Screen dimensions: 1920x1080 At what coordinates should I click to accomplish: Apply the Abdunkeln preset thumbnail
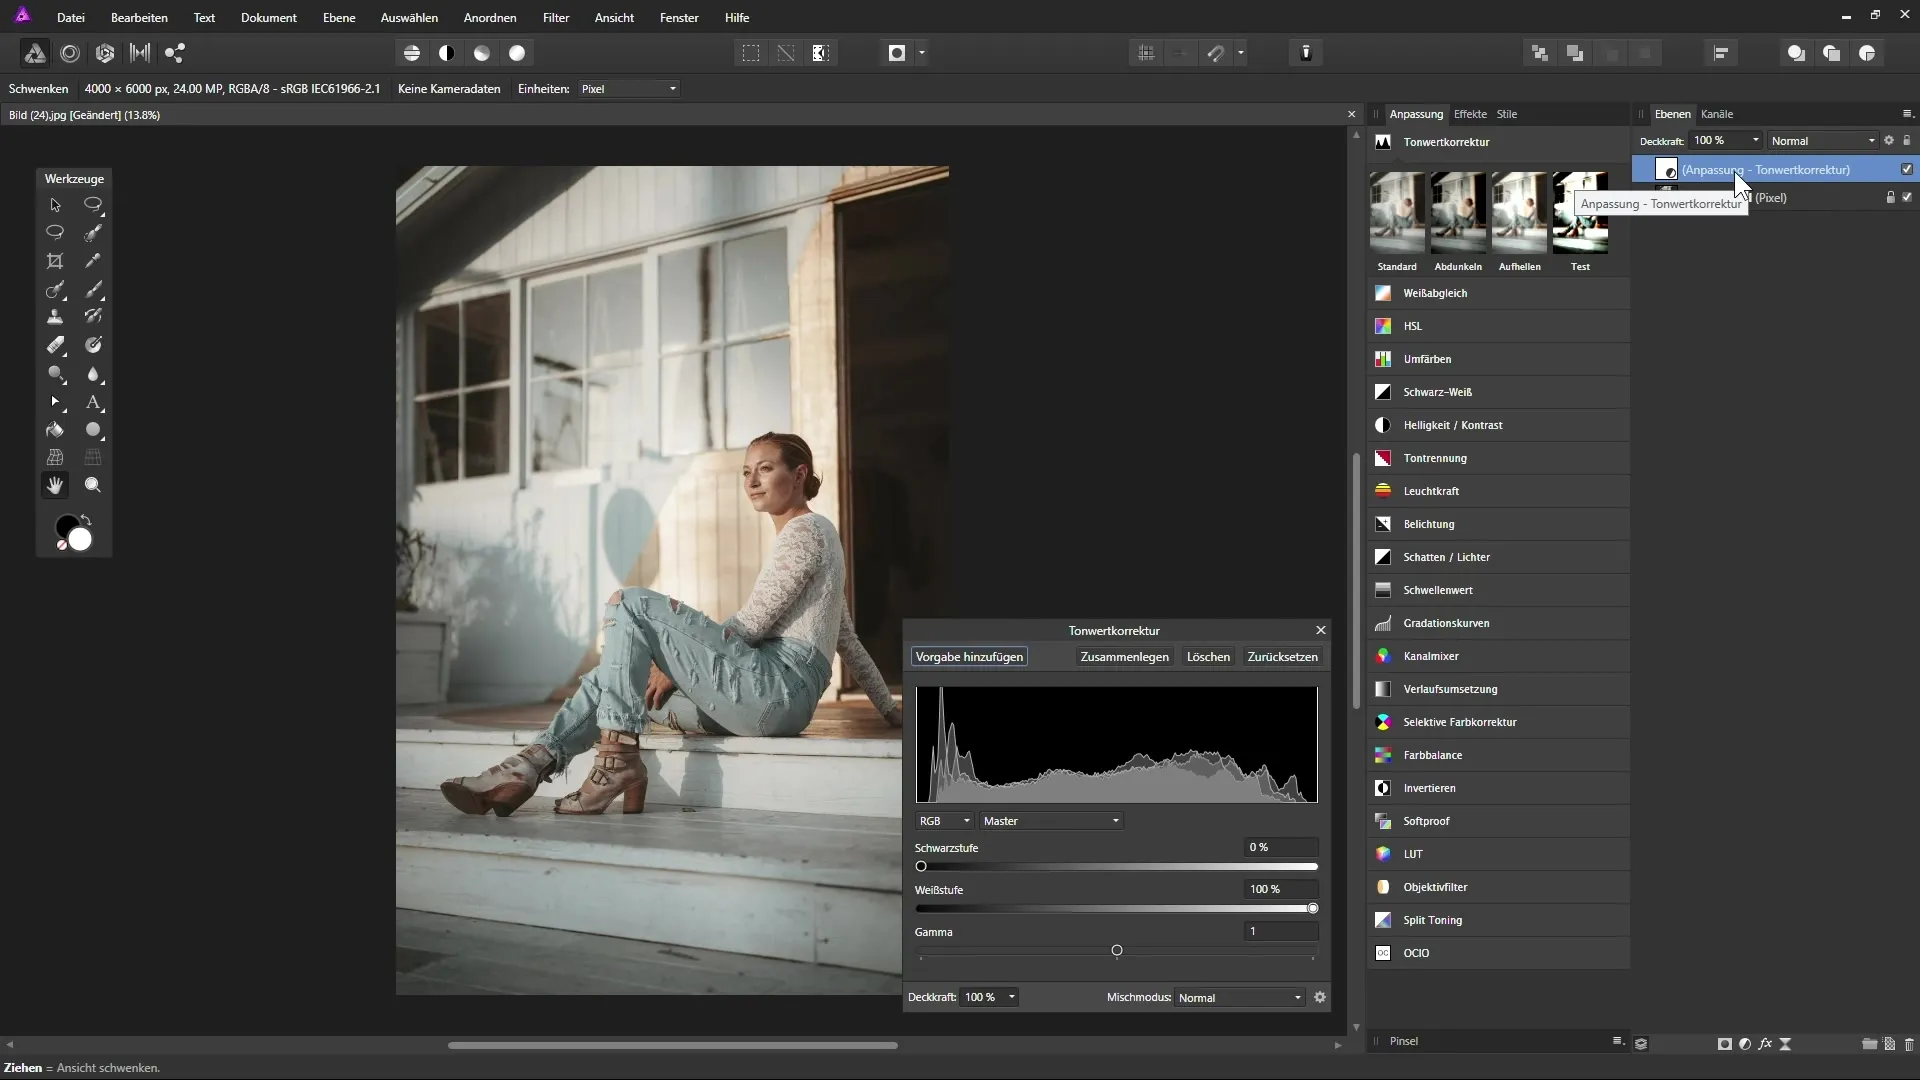1458,213
